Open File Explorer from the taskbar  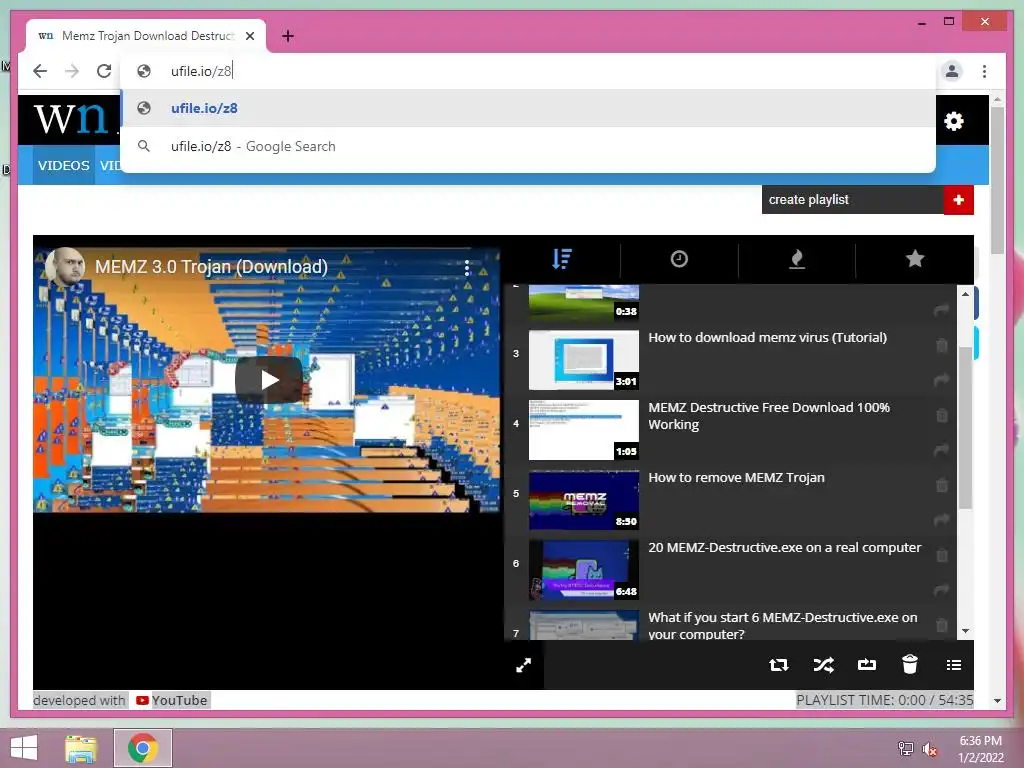pyautogui.click(x=81, y=748)
